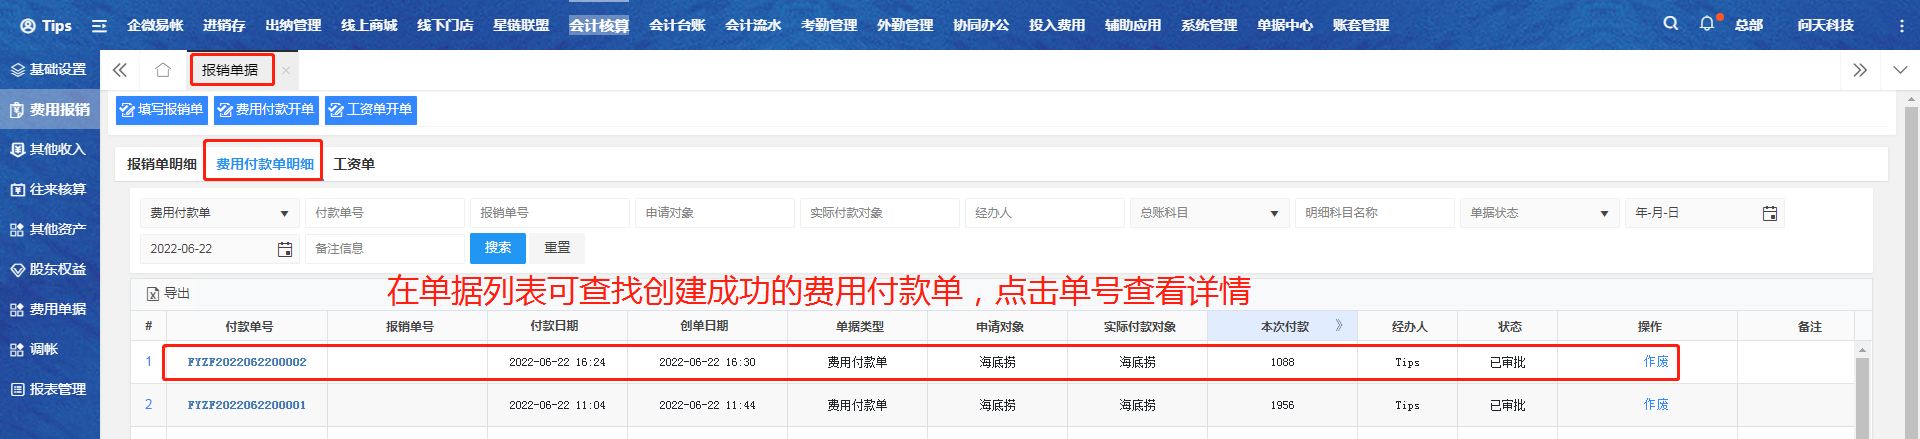The width and height of the screenshot is (1920, 439).
Task: Open payment order FYZF2022062200002
Action: [x=247, y=362]
